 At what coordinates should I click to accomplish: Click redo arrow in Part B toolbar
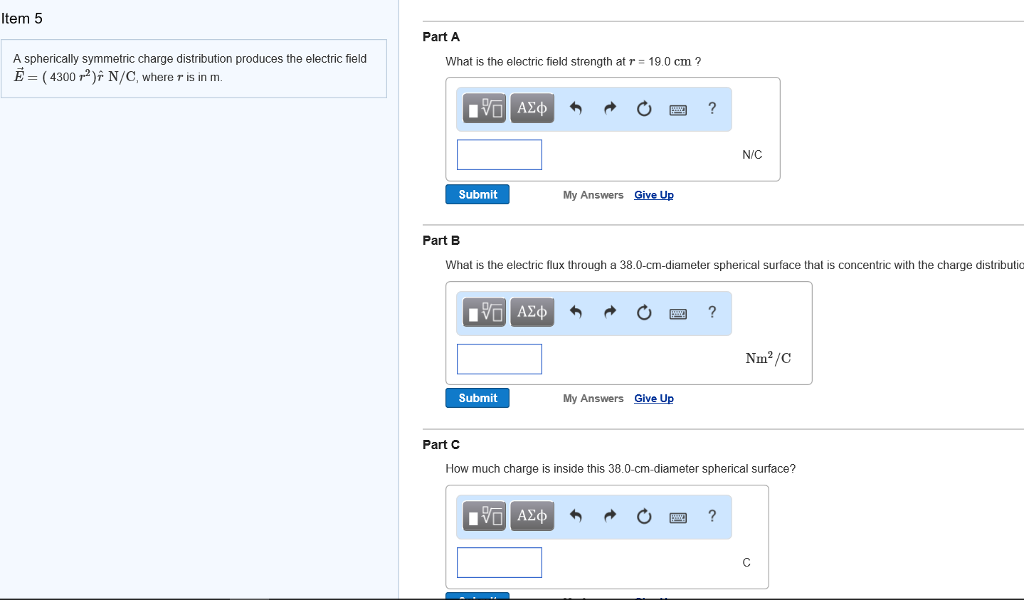click(x=610, y=313)
